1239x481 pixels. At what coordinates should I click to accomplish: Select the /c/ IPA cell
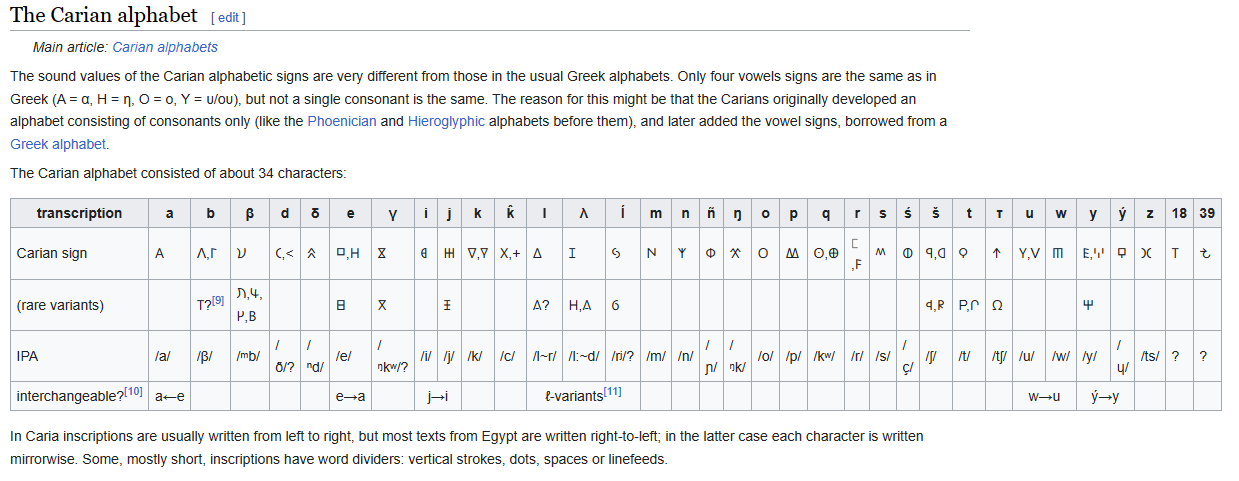[x=508, y=356]
